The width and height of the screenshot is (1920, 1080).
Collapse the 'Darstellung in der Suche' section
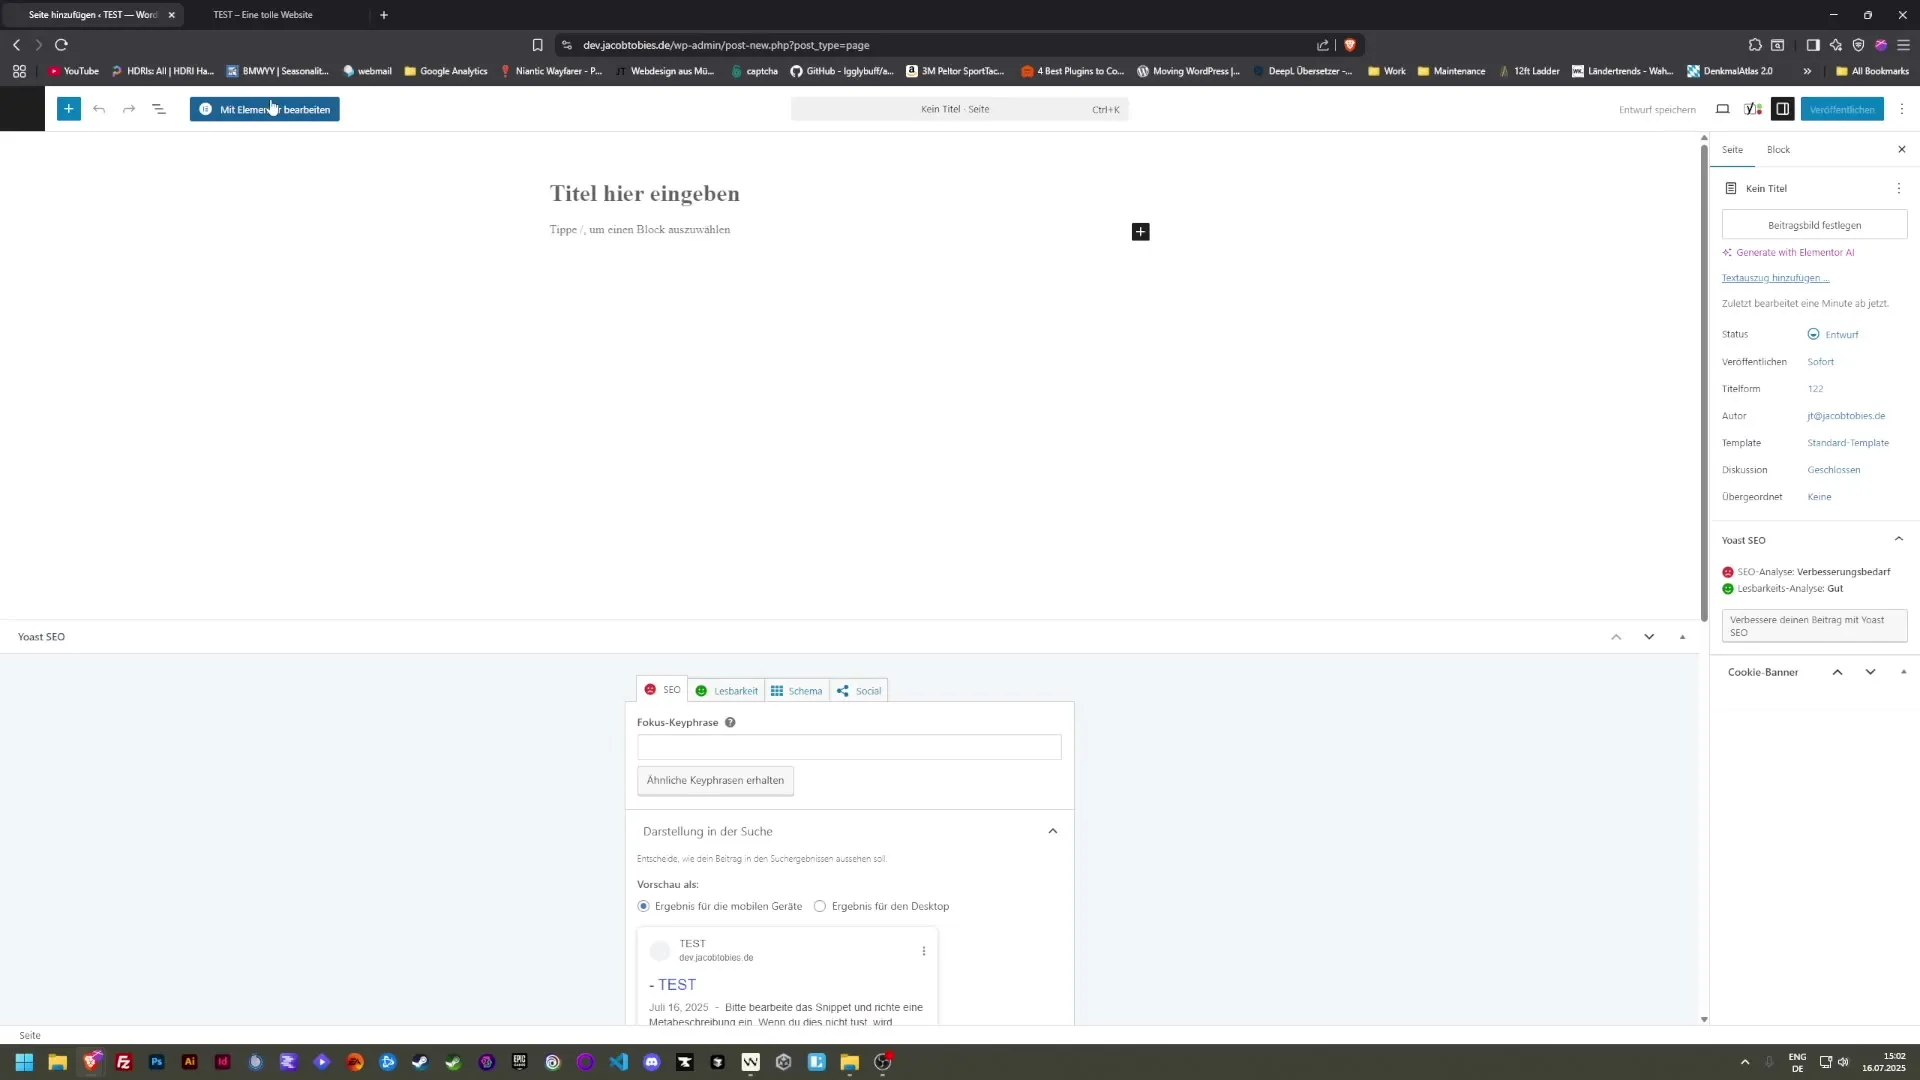coord(1052,831)
